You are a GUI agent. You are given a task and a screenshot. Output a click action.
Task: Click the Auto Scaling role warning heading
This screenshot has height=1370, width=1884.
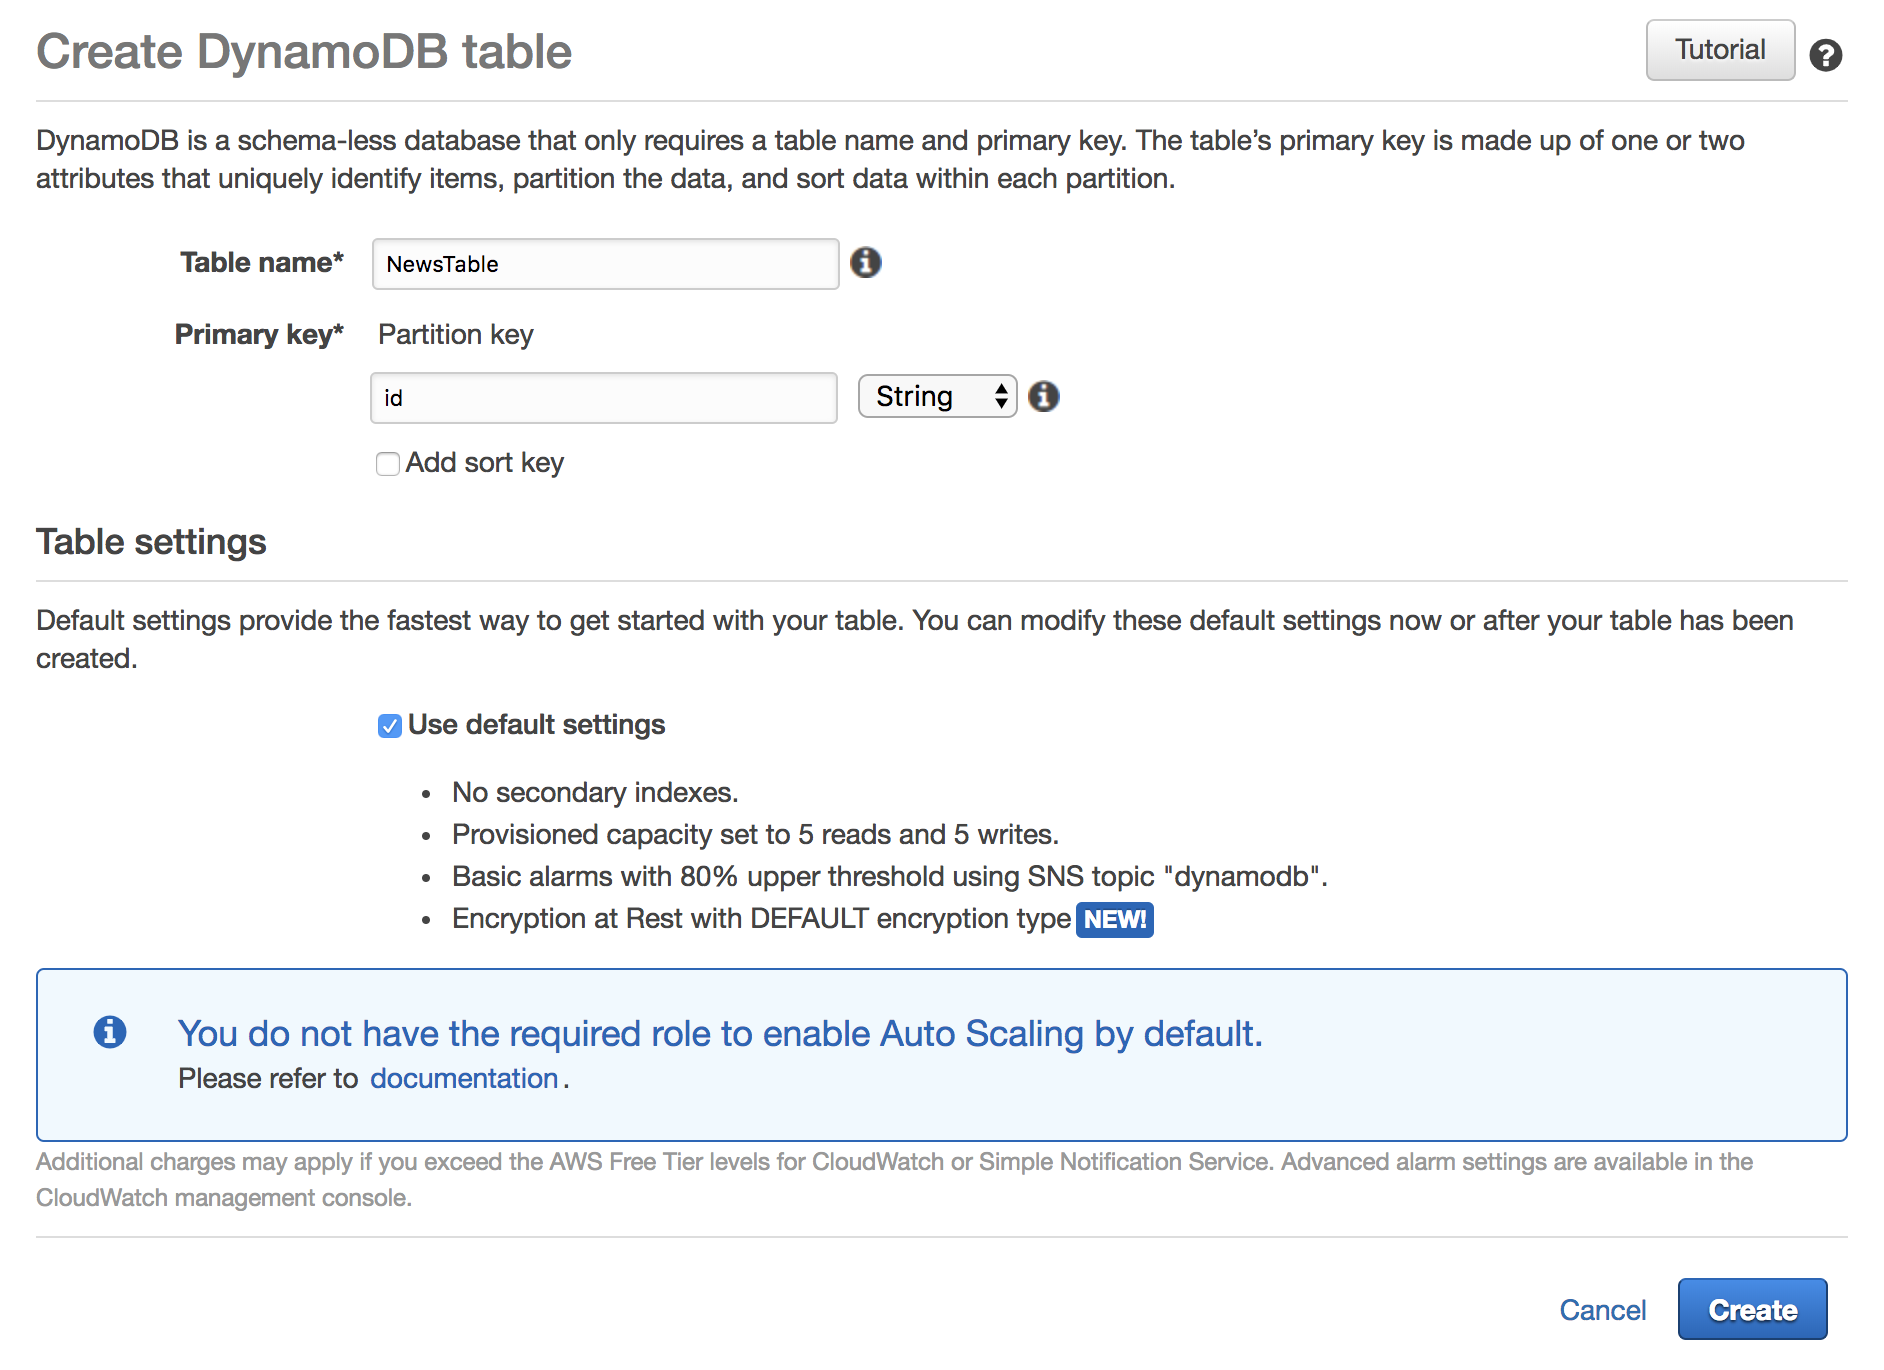(720, 1034)
